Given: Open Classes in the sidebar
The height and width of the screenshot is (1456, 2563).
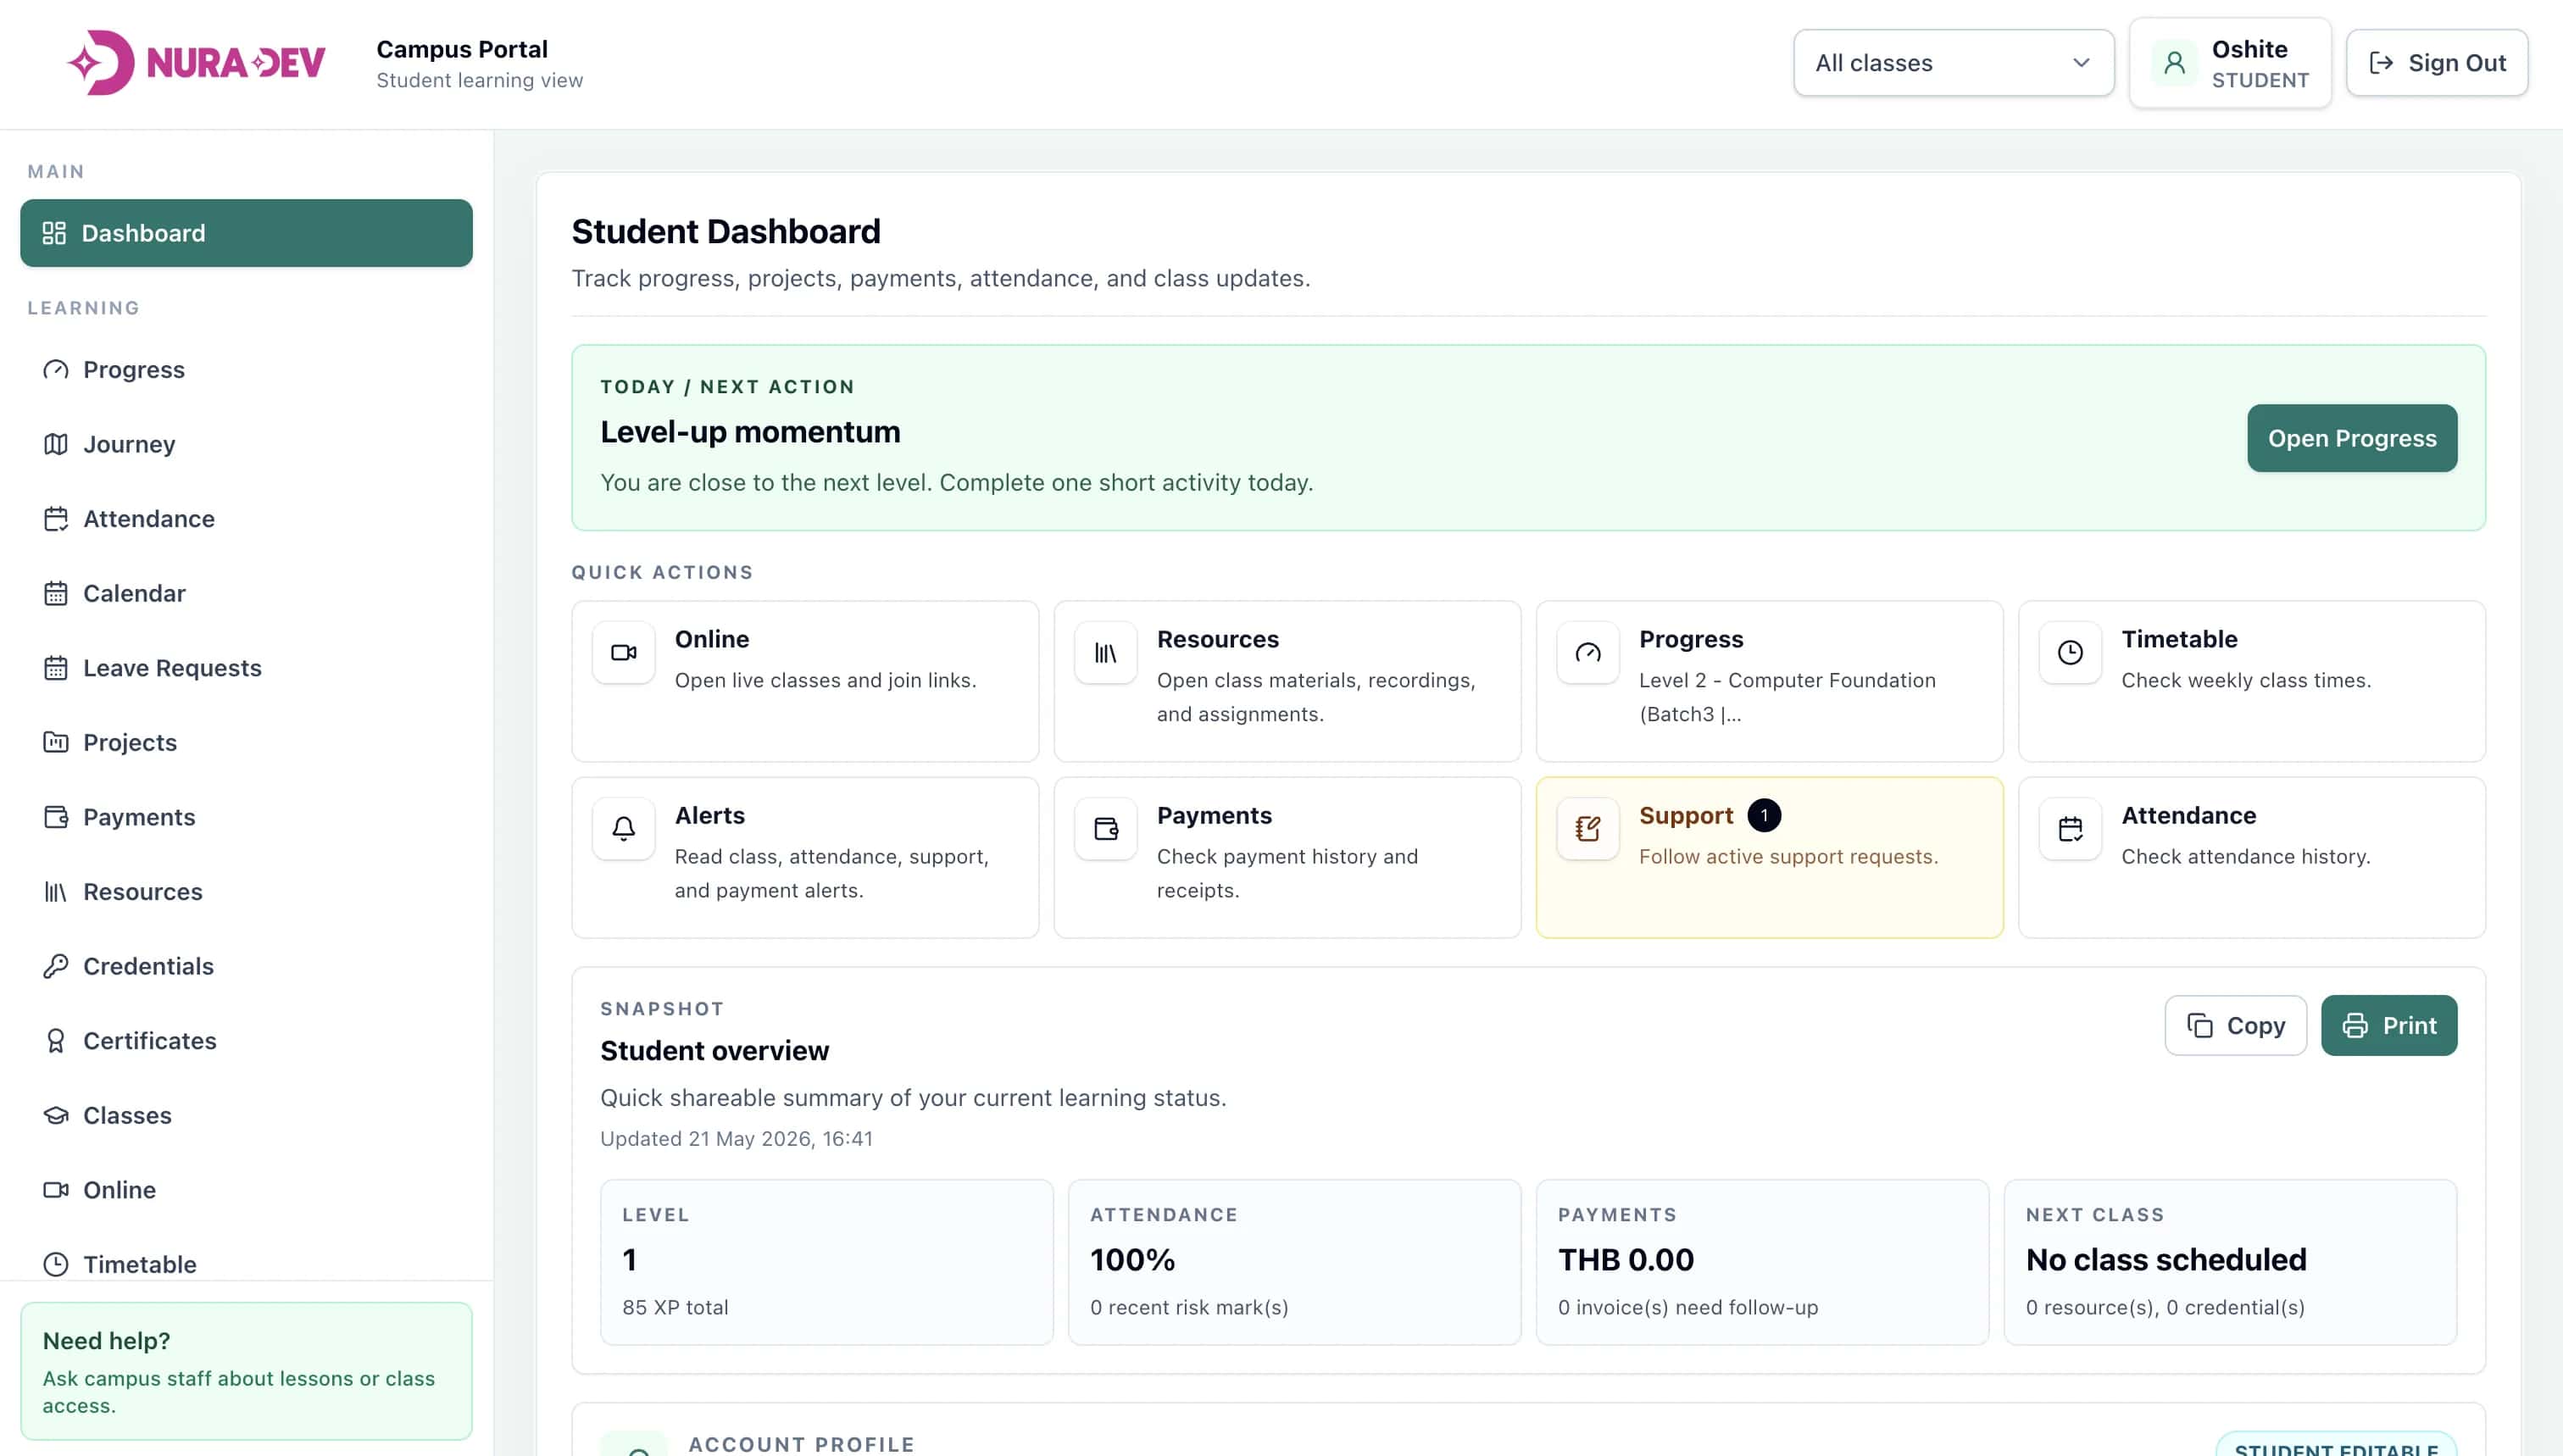Looking at the screenshot, I should pos(246,1115).
